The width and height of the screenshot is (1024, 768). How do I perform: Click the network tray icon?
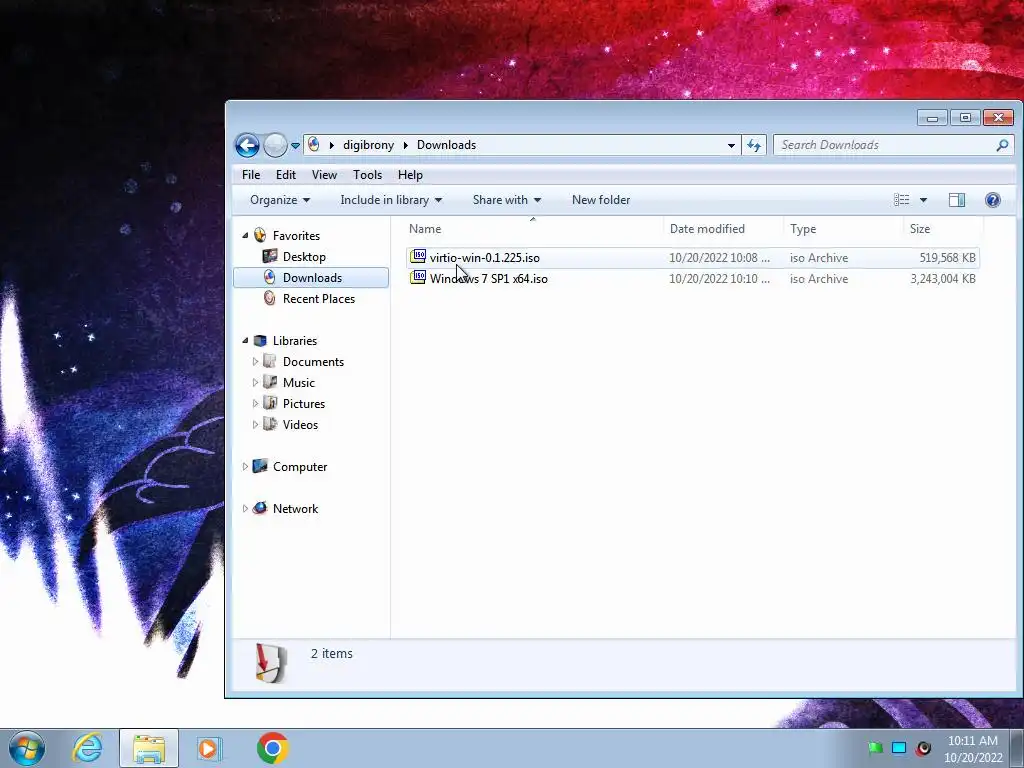point(899,748)
